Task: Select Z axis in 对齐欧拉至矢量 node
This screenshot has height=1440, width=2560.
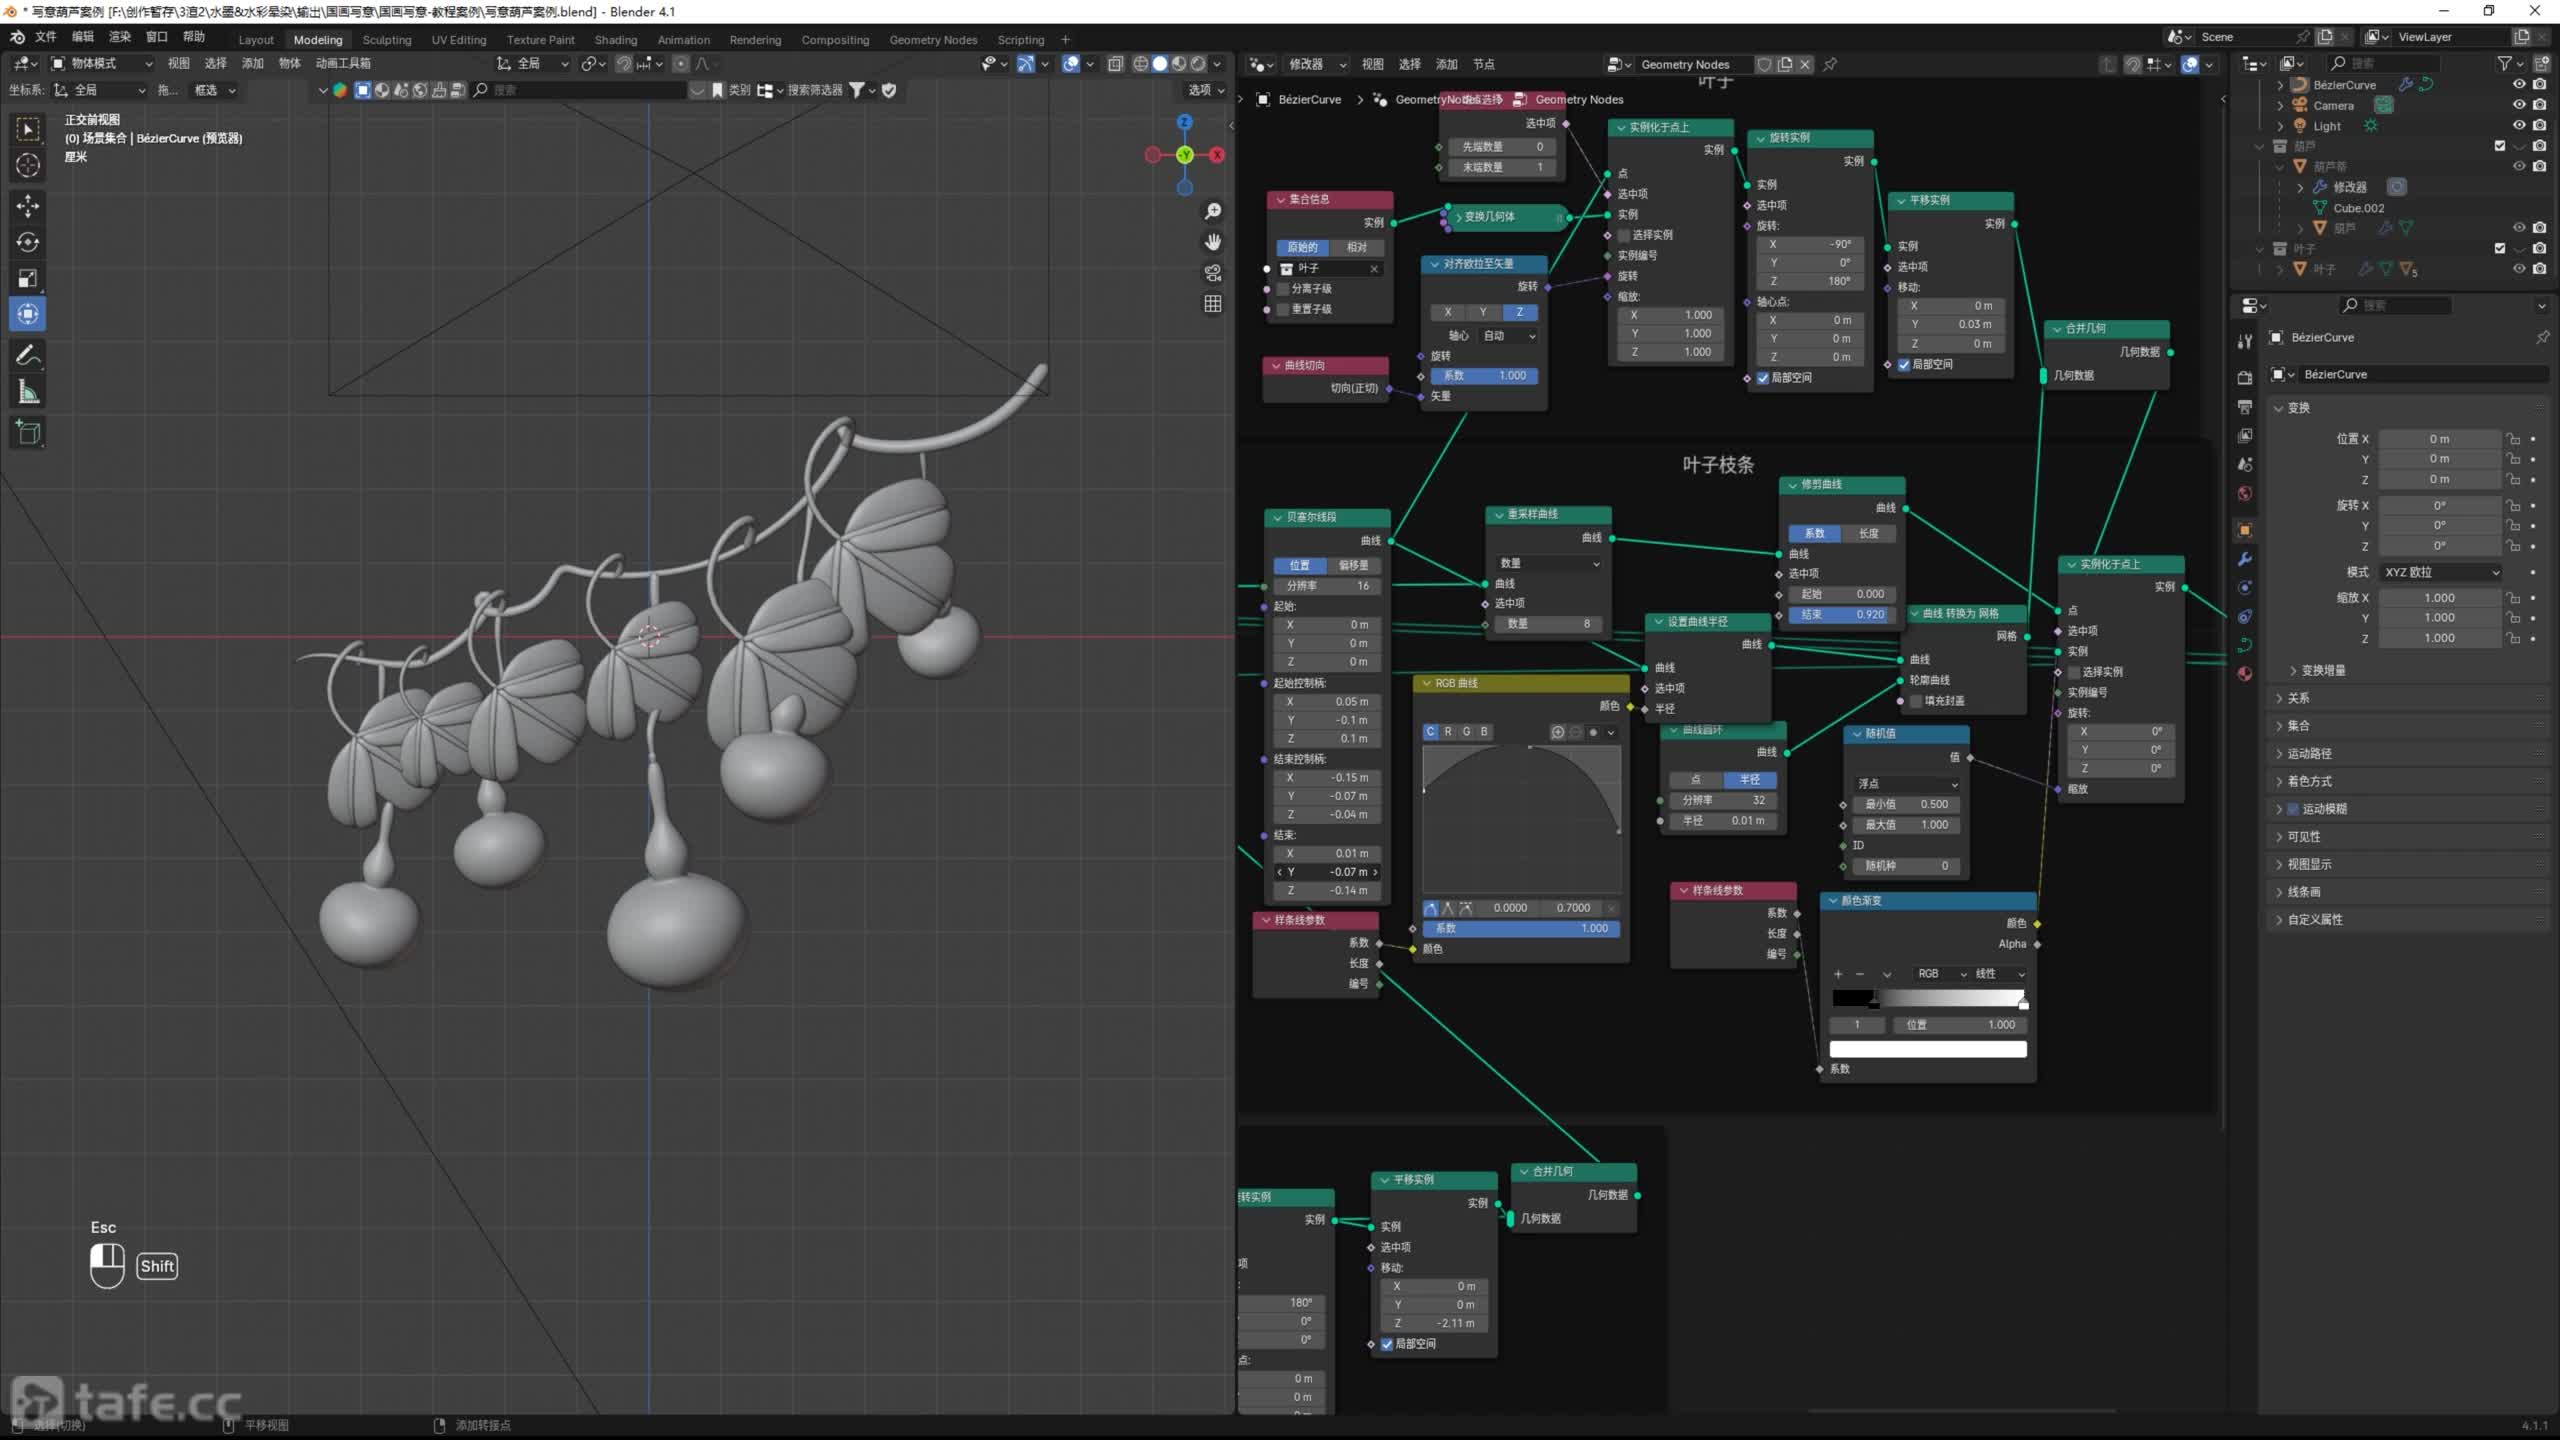Action: (x=1519, y=312)
